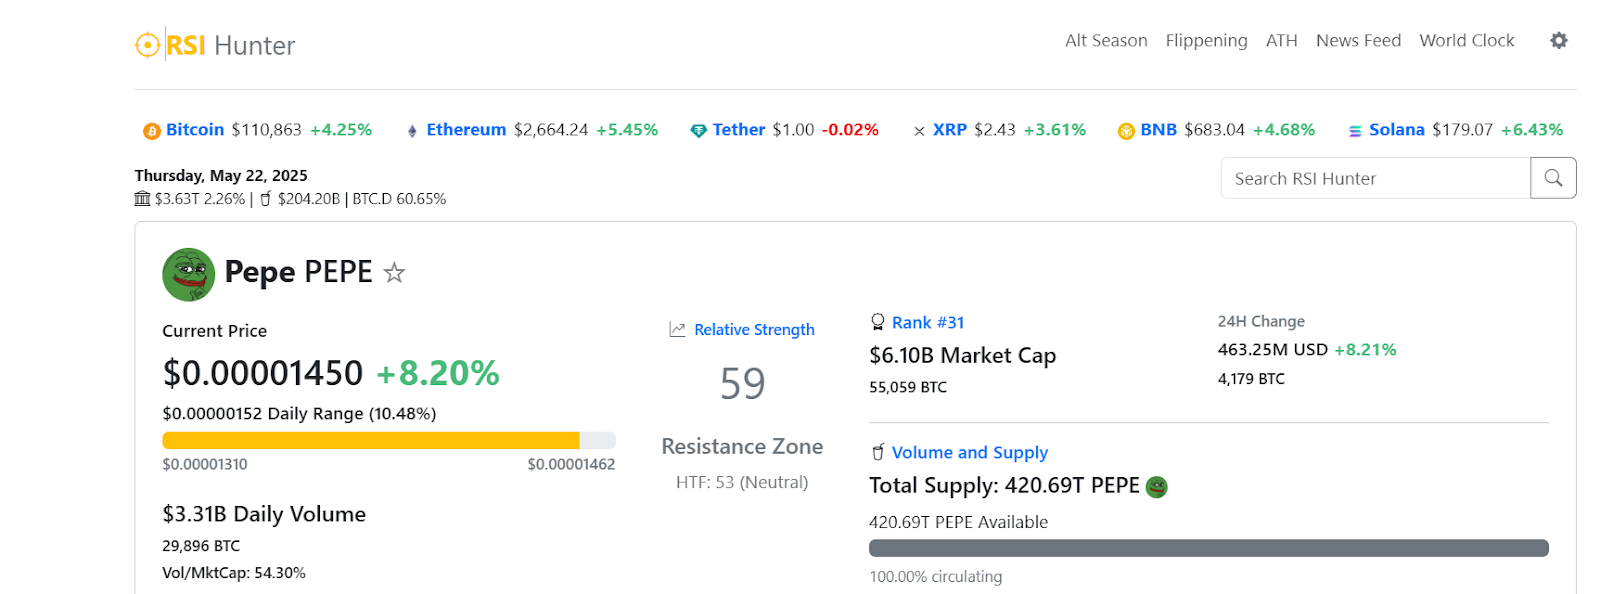Click the daily low $0.00001310
This screenshot has height=594, width=1600.
click(x=205, y=464)
